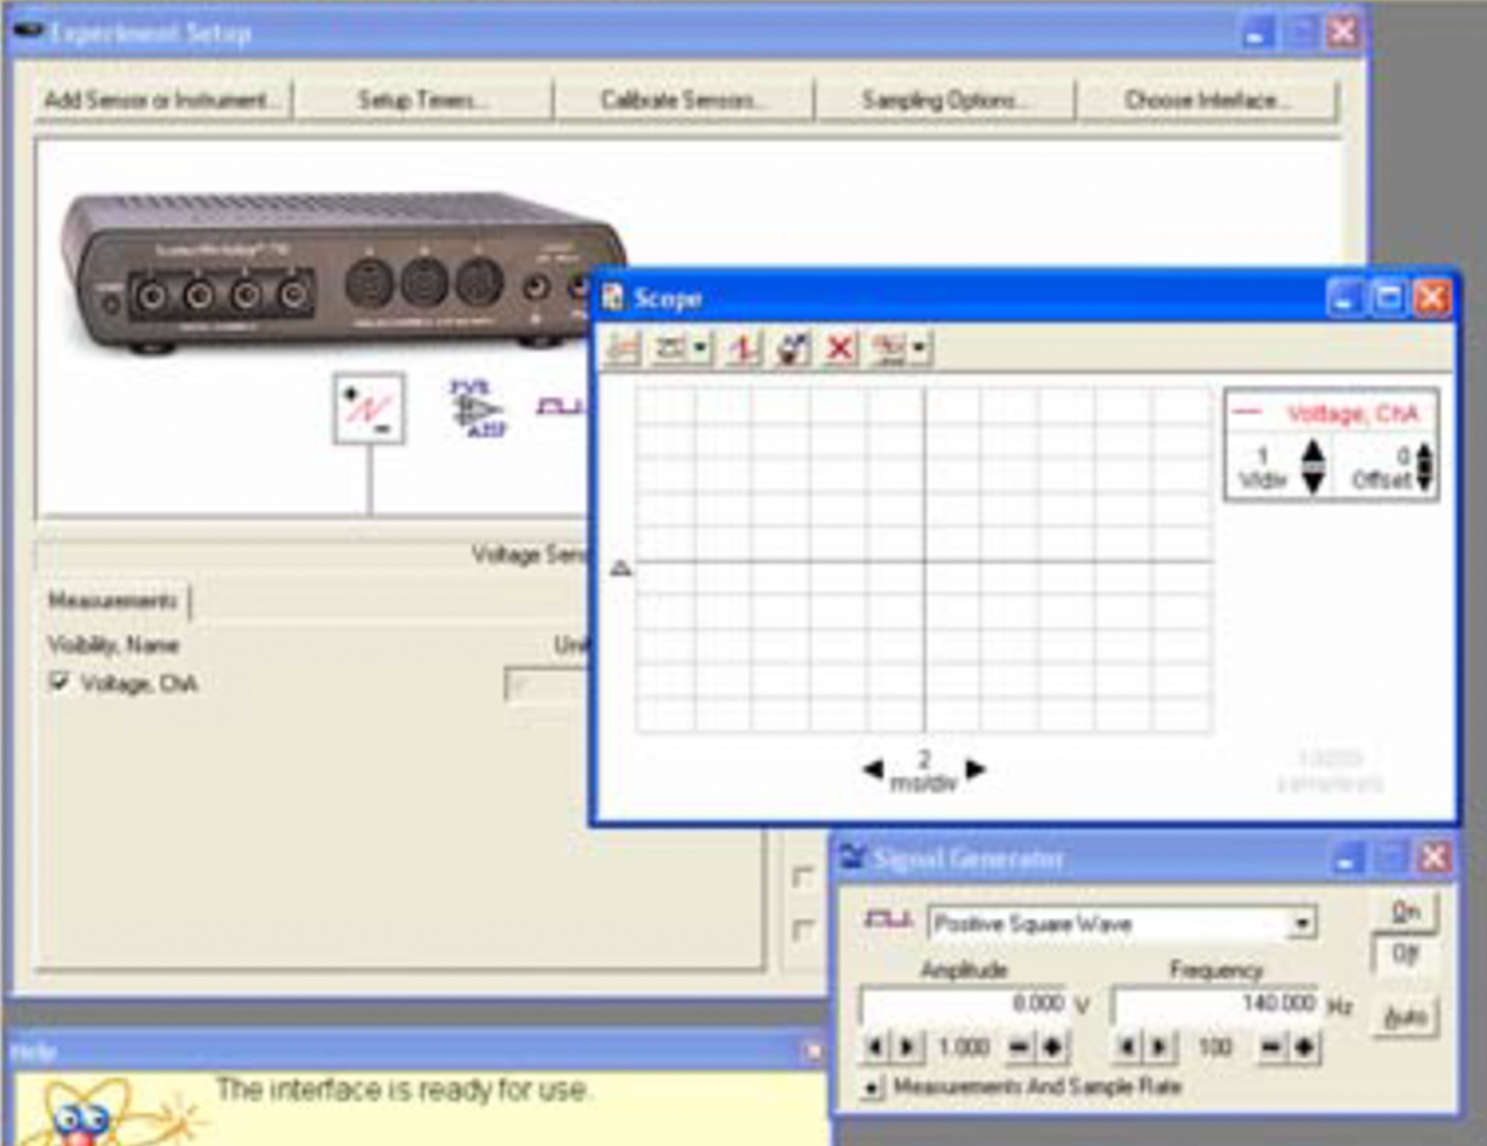Open Sampling Options in Experiment Setup
The height and width of the screenshot is (1146, 1487).
pos(943,100)
